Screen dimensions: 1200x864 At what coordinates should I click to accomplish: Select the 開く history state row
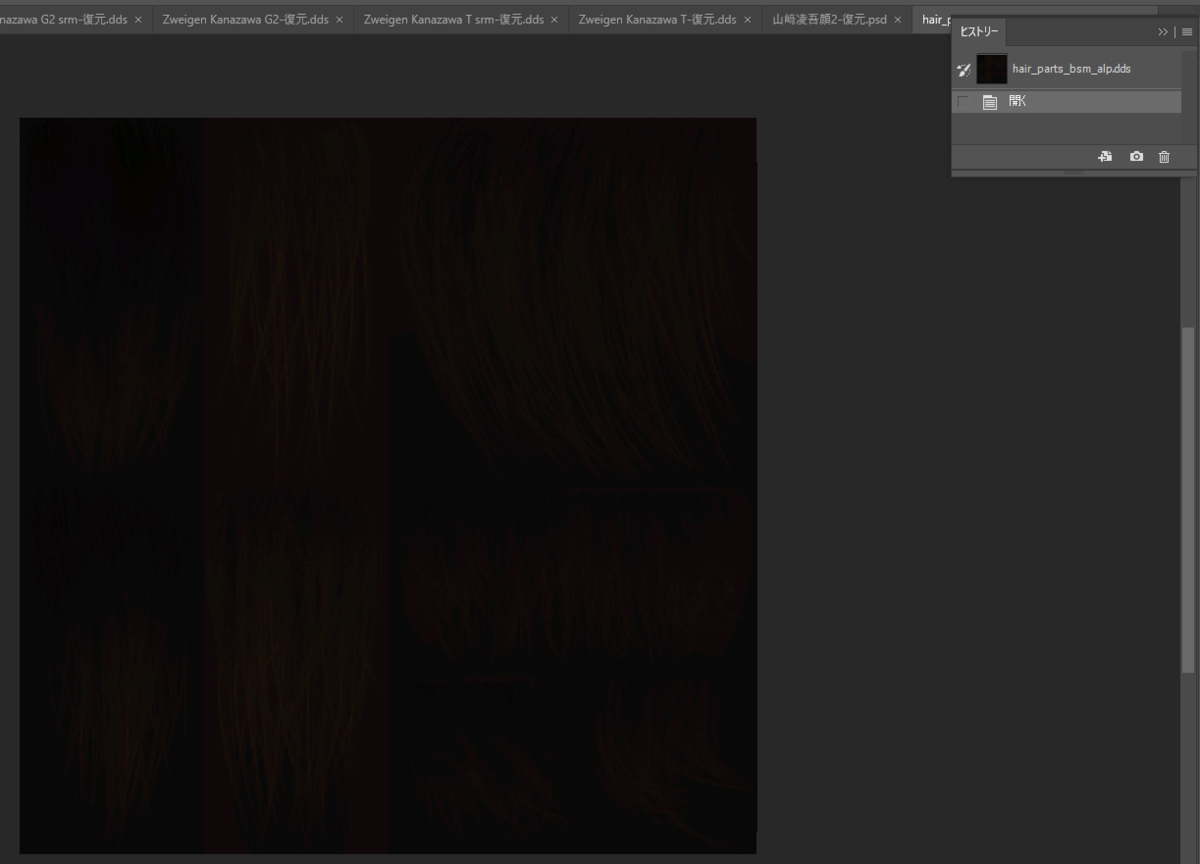(x=1066, y=102)
